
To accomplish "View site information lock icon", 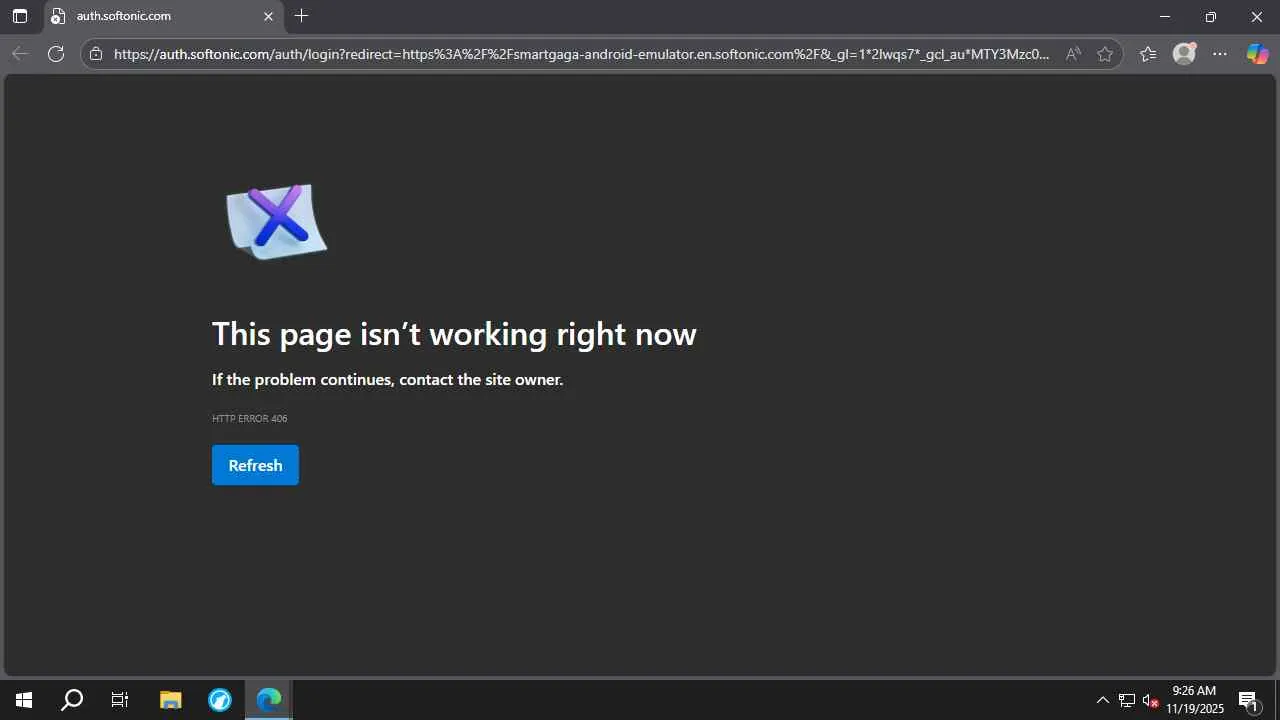I will coord(96,54).
